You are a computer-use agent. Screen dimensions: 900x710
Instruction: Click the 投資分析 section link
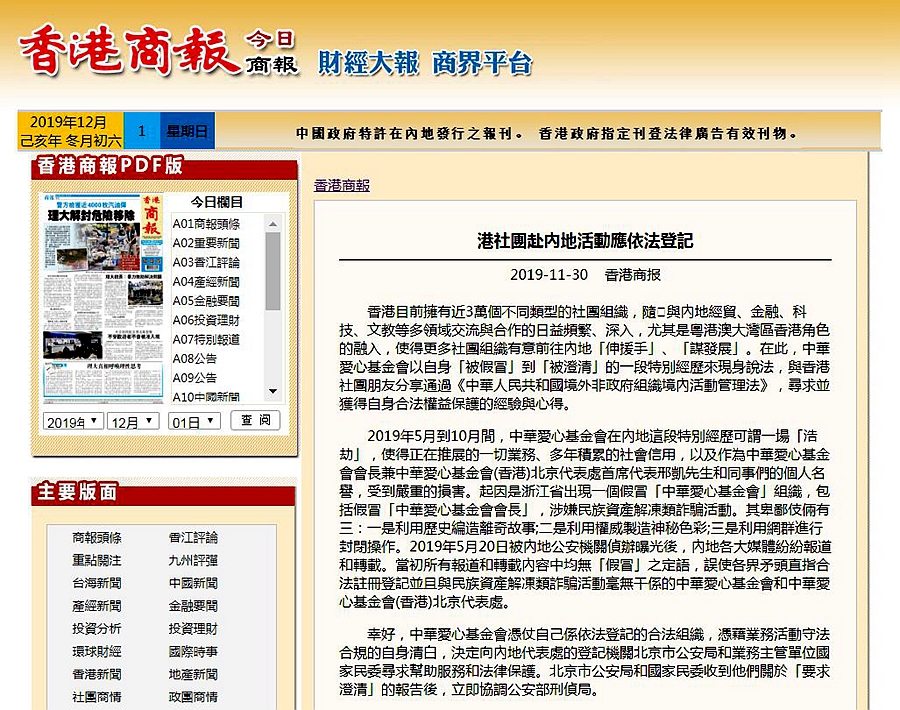[97, 628]
